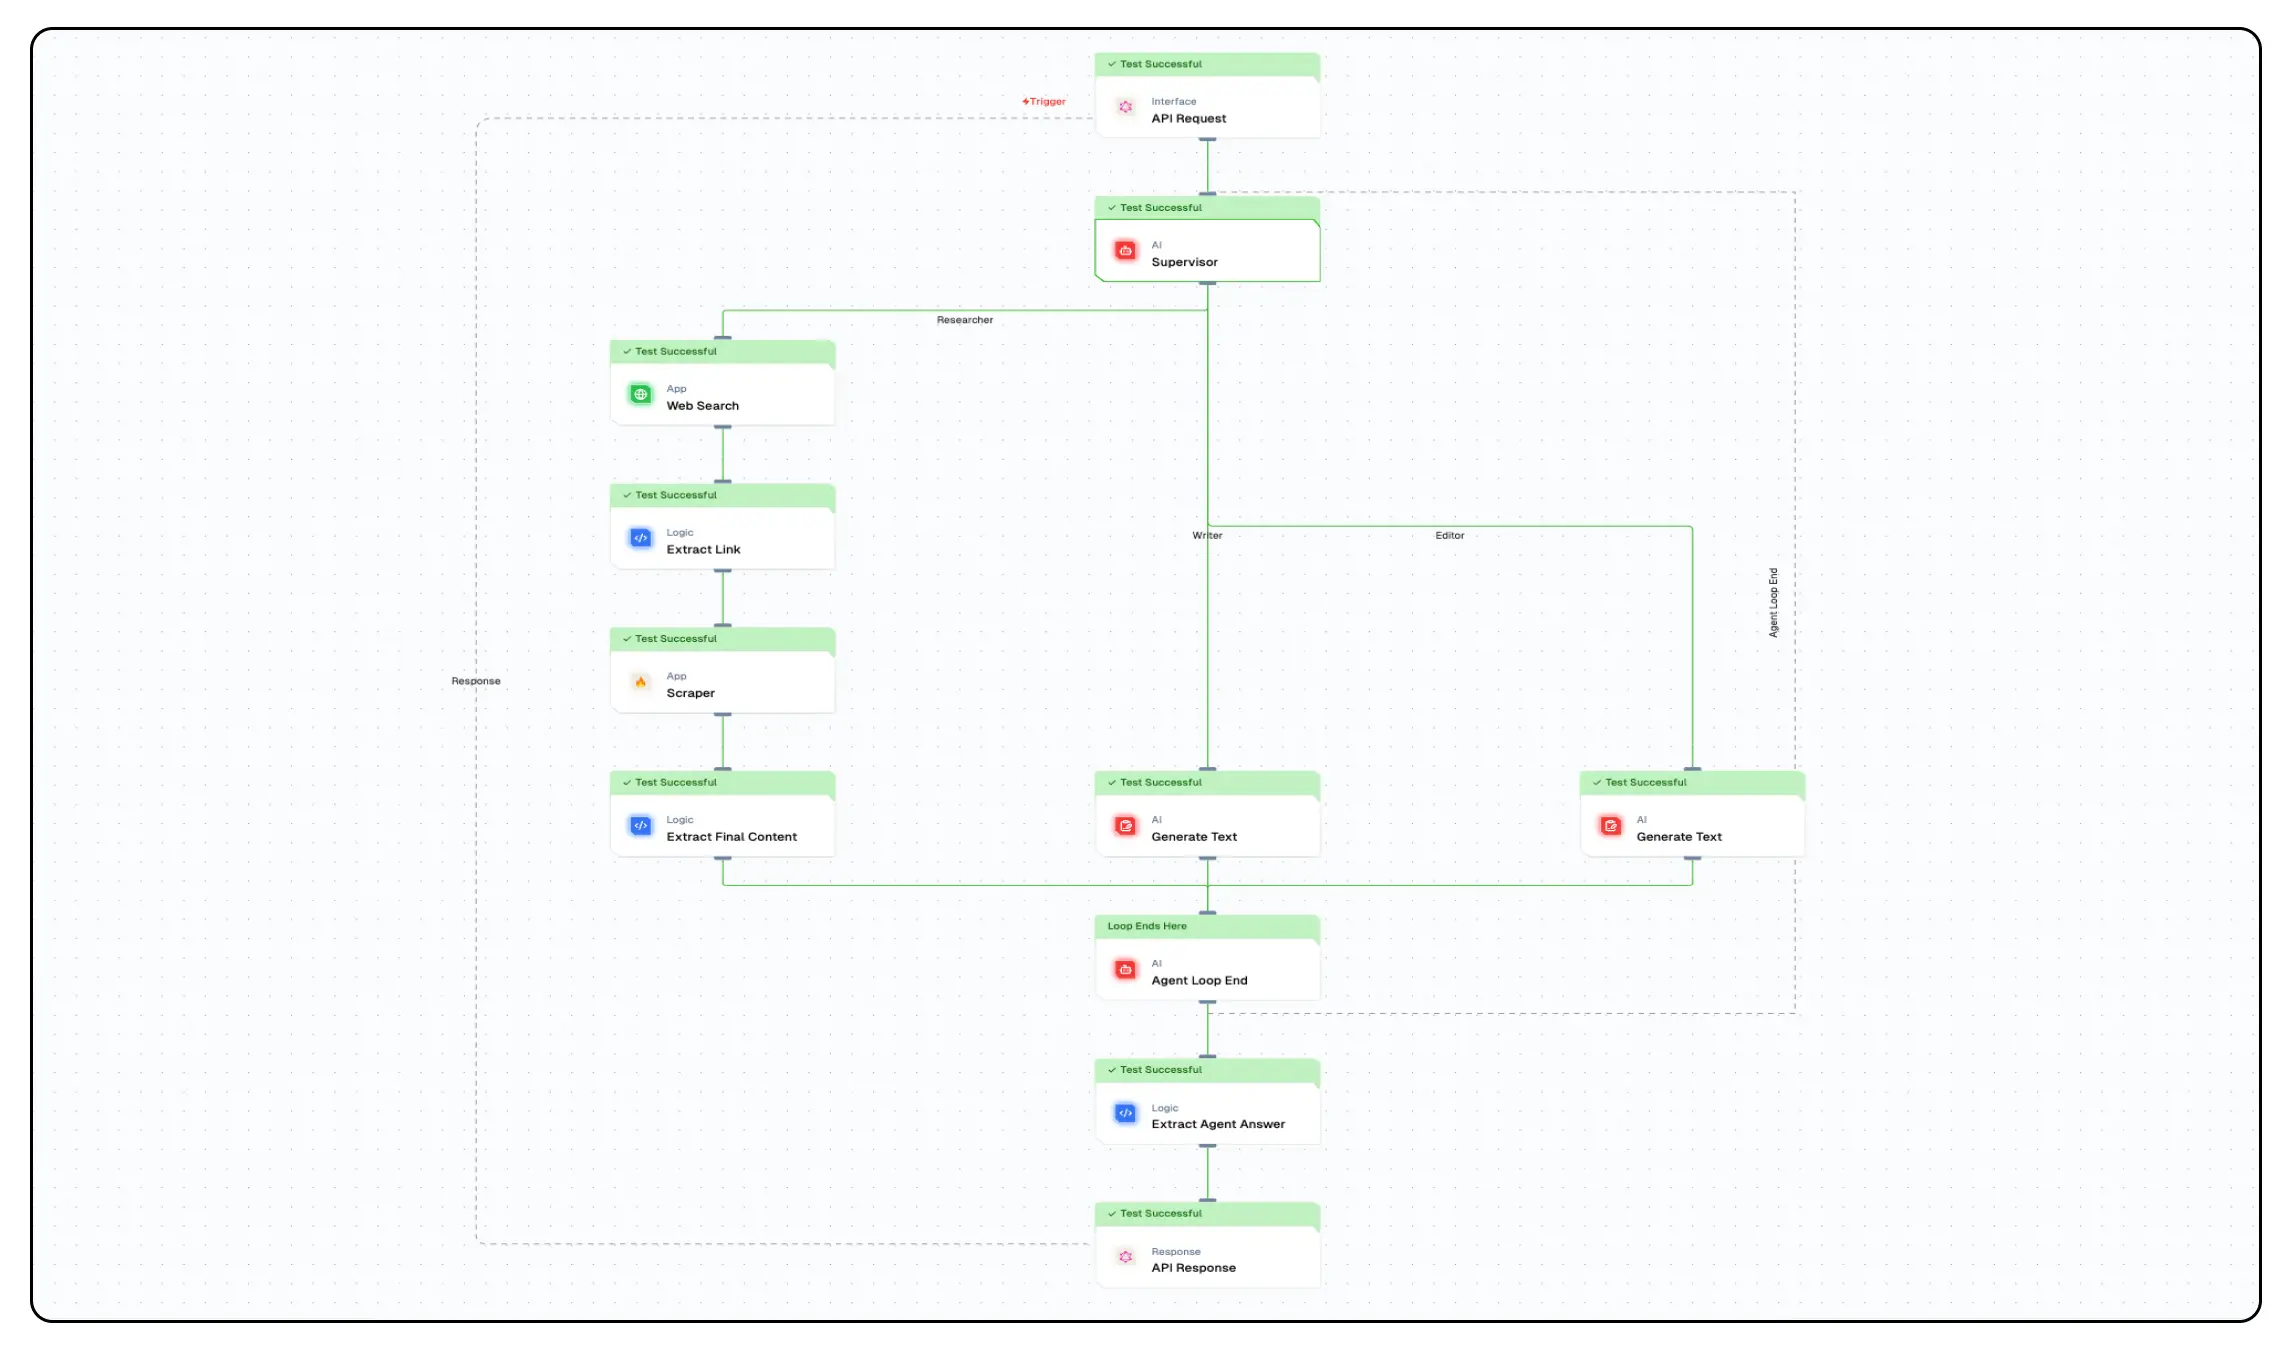This screenshot has width=2291, height=1350.
Task: Select the Trigger label near API Request
Action: (x=1044, y=100)
